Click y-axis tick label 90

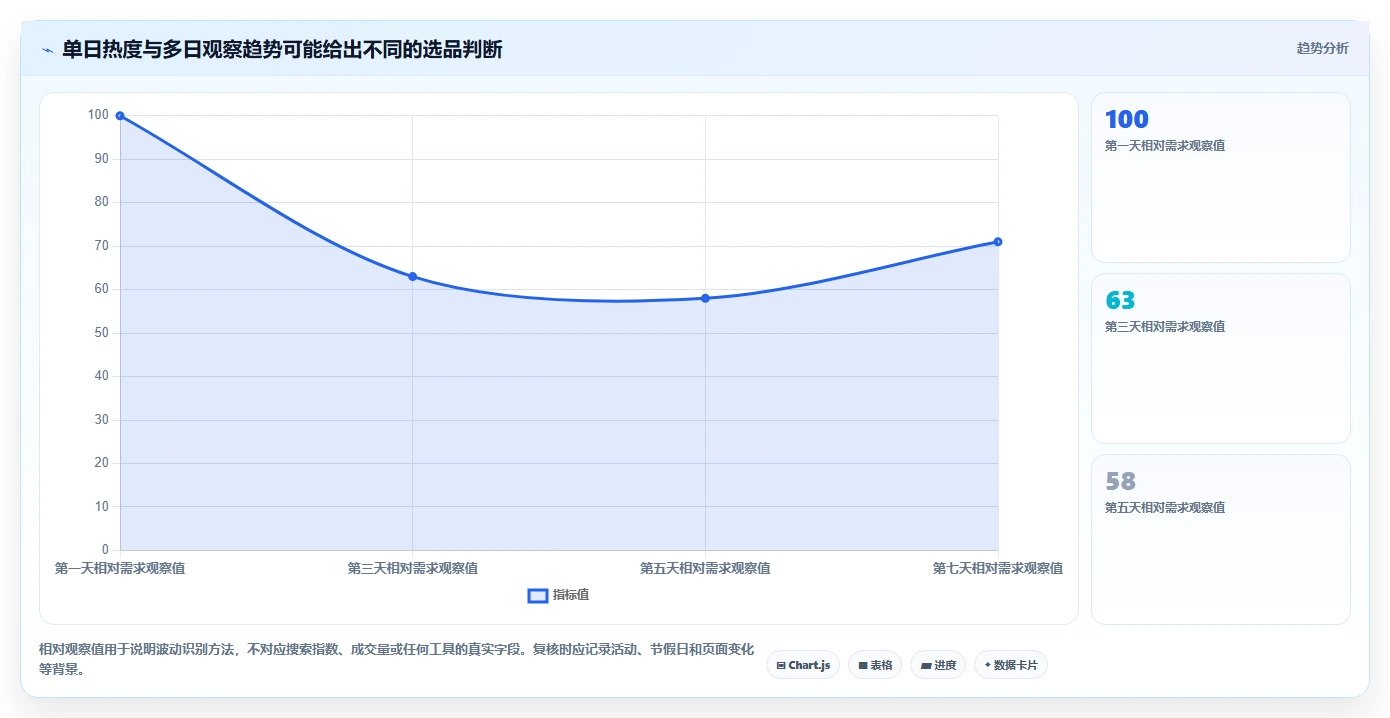101,159
